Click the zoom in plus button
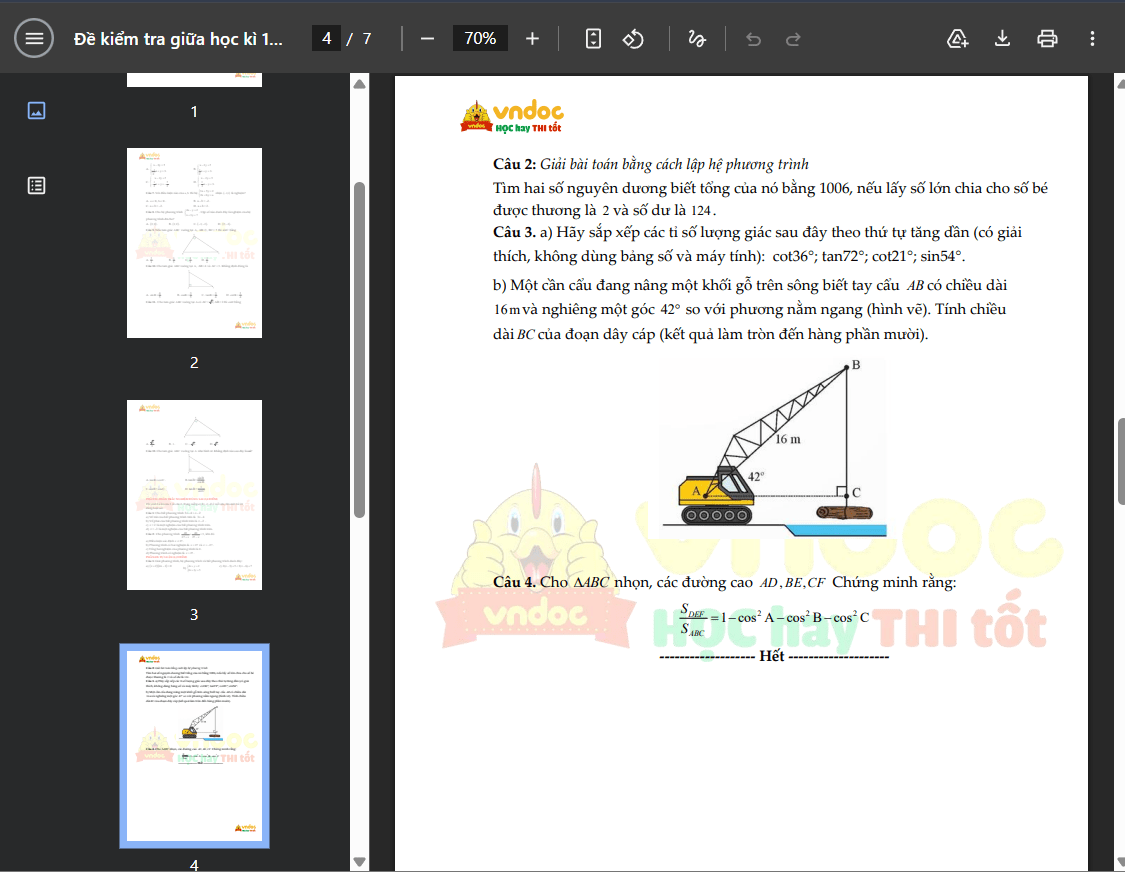Image resolution: width=1125 pixels, height=872 pixels. click(532, 38)
